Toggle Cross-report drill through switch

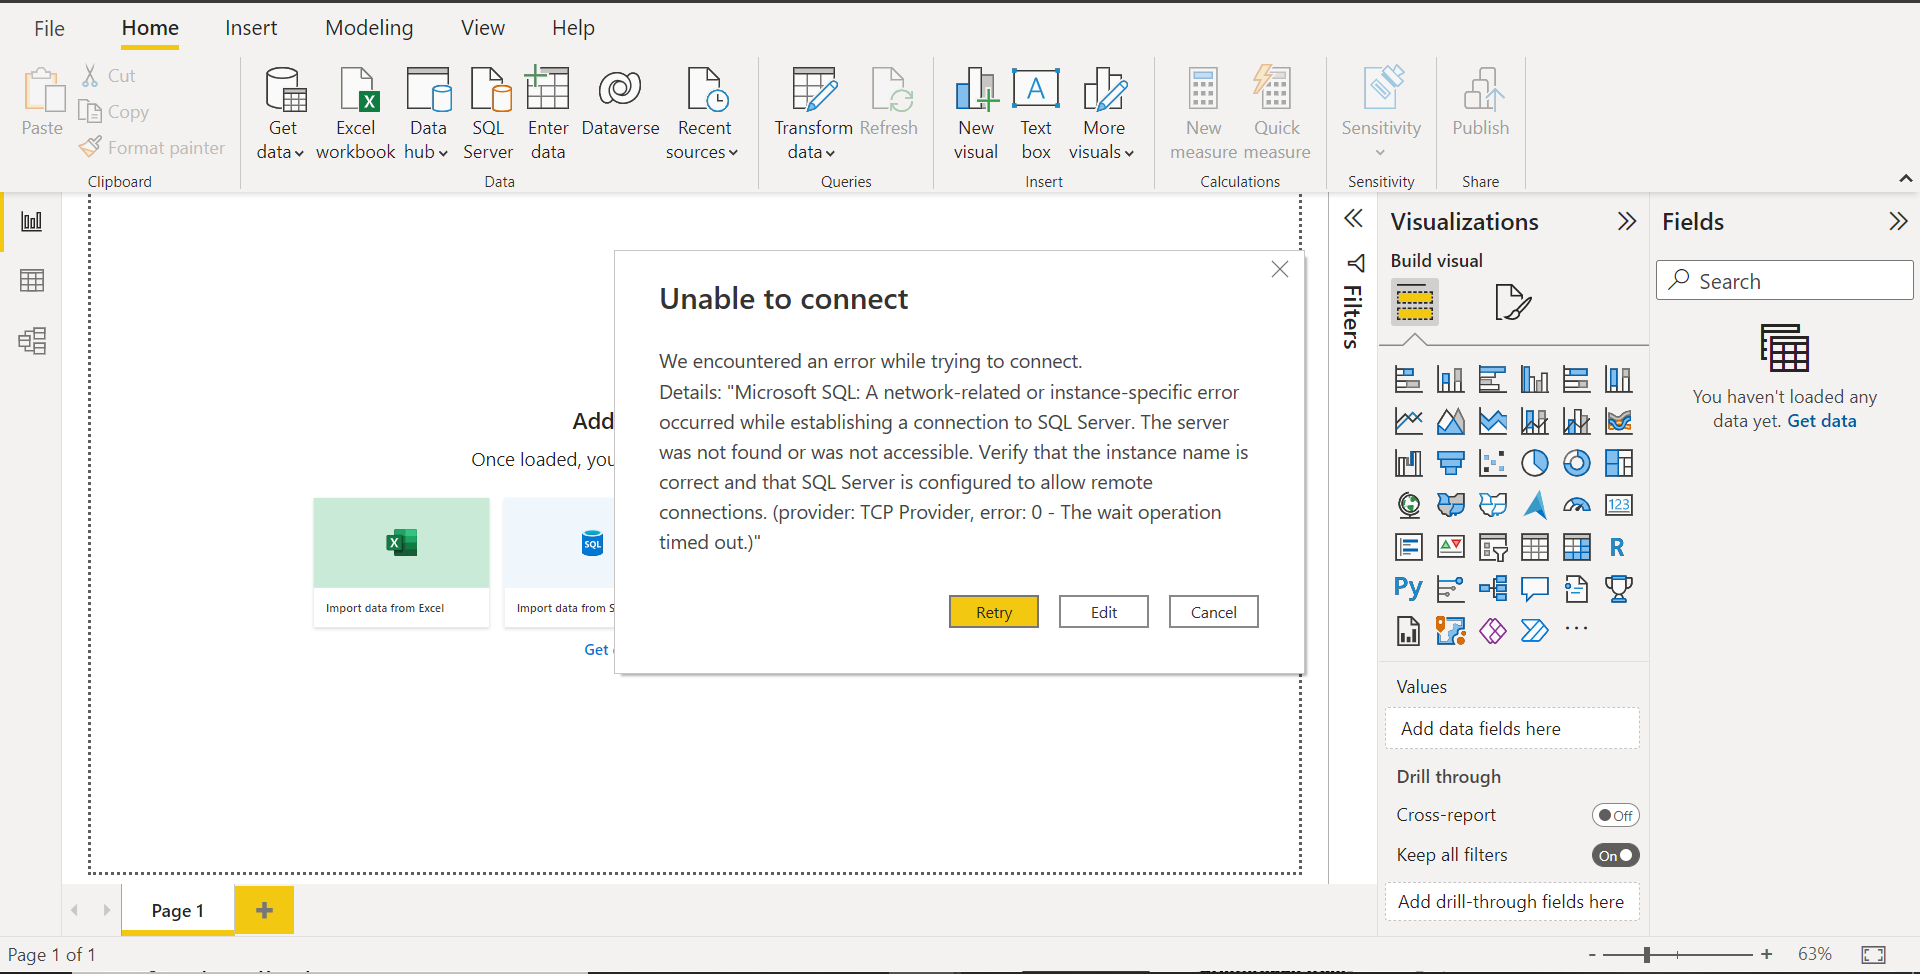coord(1615,815)
